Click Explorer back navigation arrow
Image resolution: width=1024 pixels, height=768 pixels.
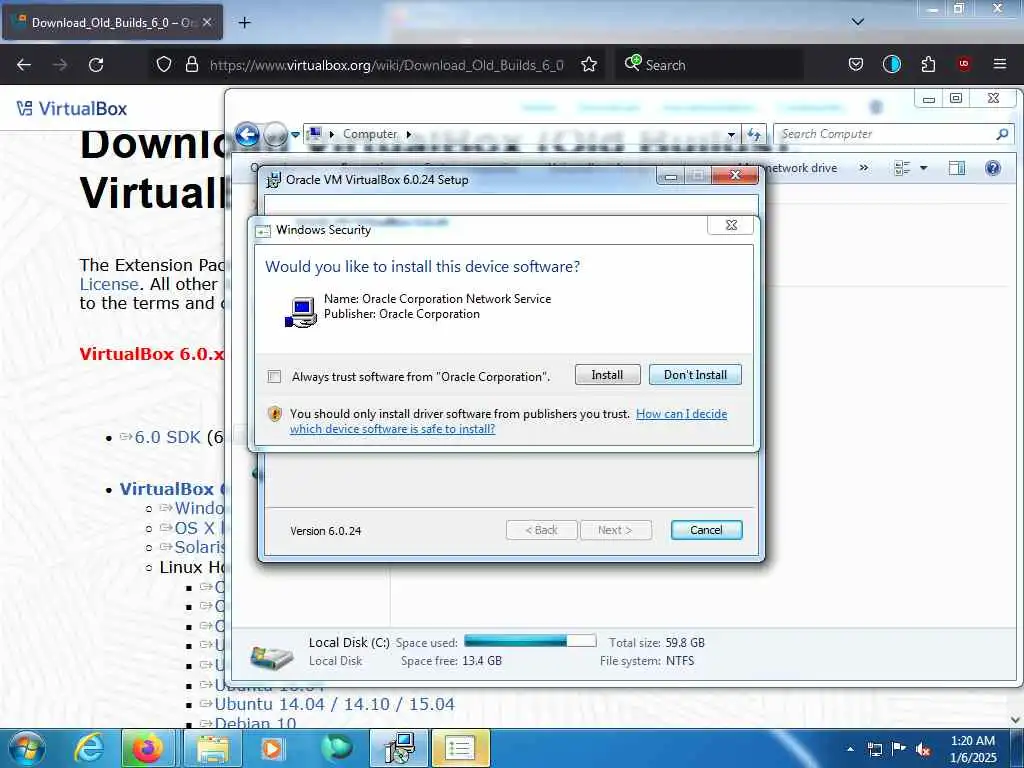[247, 135]
